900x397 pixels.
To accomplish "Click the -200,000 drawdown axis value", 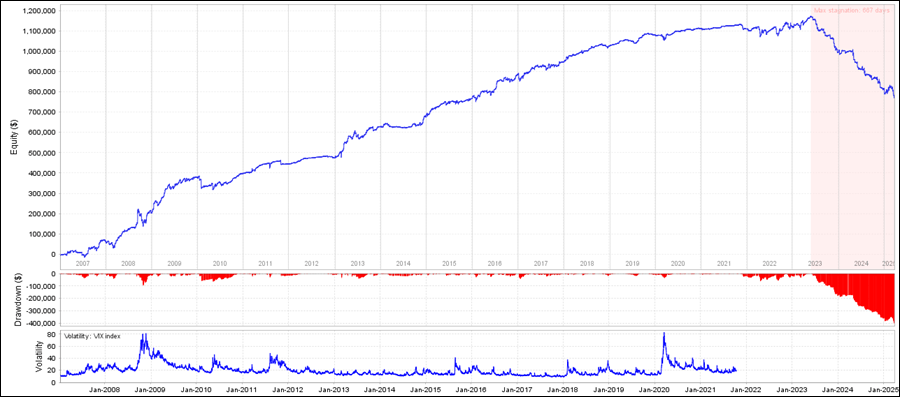I will click(x=41, y=298).
